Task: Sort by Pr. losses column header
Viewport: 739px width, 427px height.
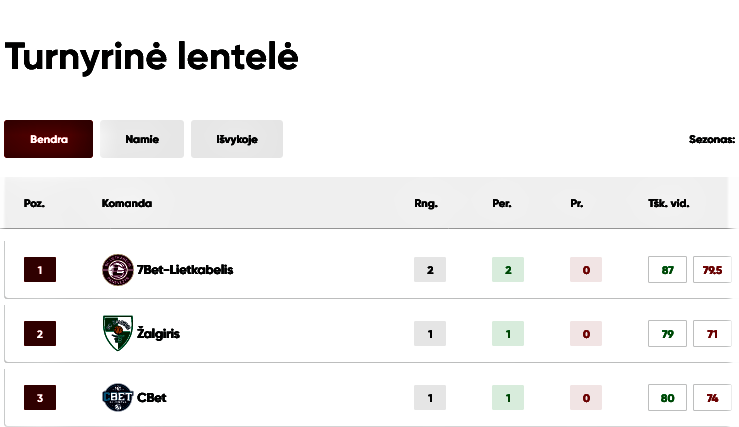Action: [576, 203]
